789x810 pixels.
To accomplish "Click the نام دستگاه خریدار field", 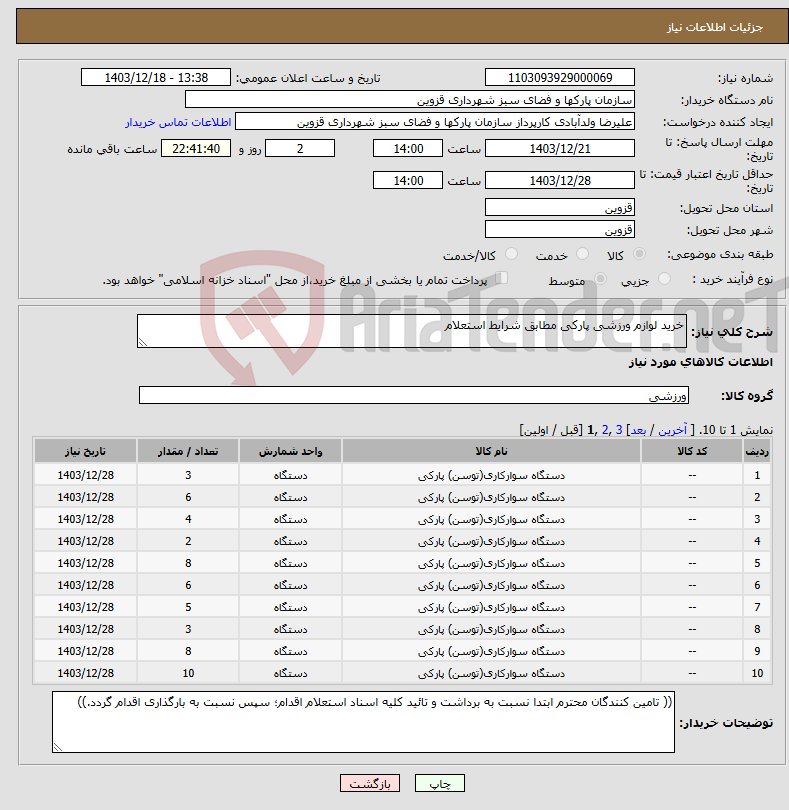I will [410, 100].
